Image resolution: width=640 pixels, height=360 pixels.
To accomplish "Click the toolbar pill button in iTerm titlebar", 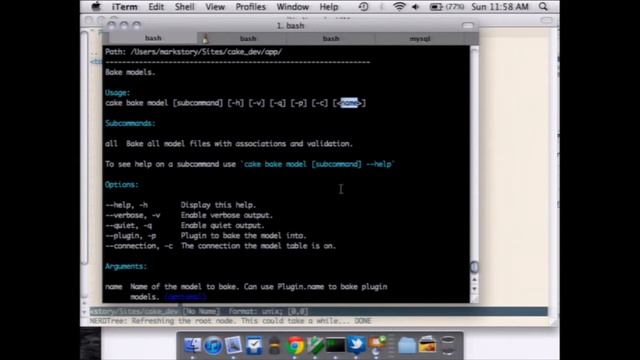I will (468, 25).
